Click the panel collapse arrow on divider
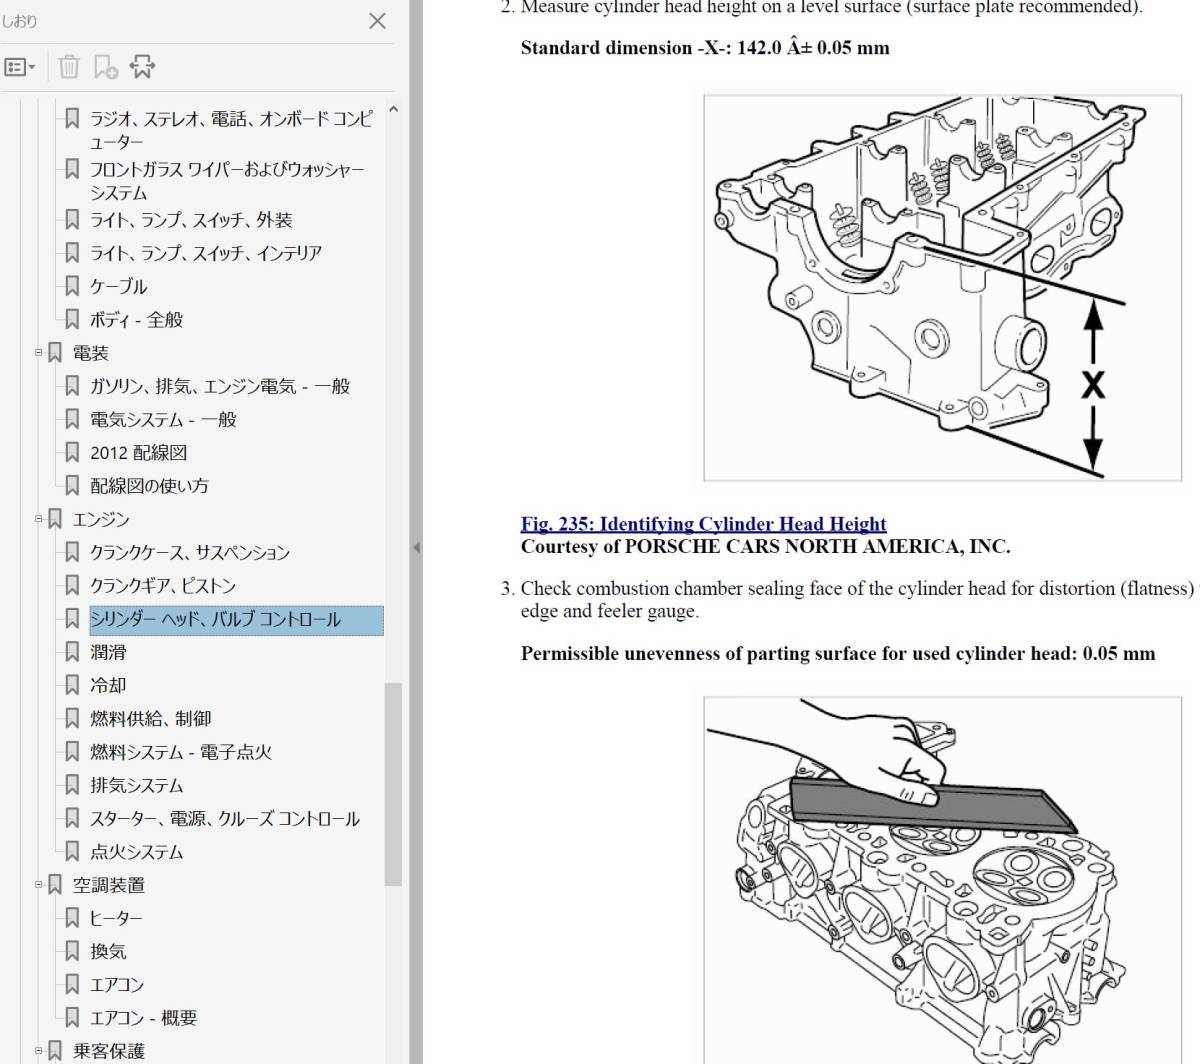The image size is (1200, 1064). tap(416, 547)
